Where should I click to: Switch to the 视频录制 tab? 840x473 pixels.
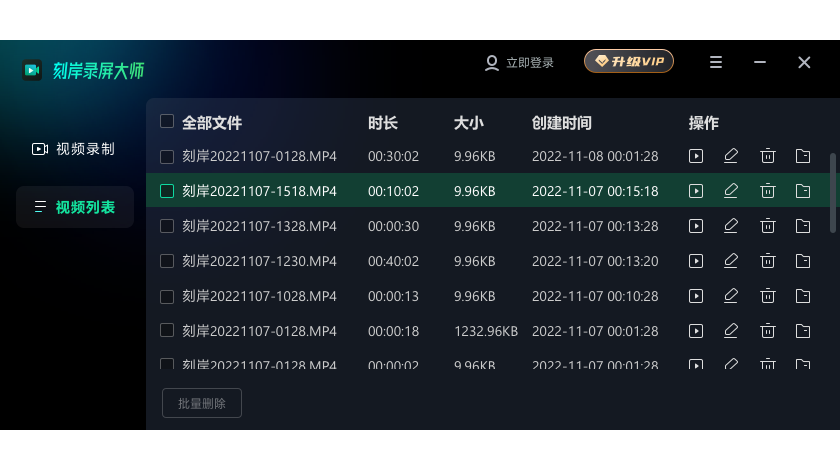point(74,149)
